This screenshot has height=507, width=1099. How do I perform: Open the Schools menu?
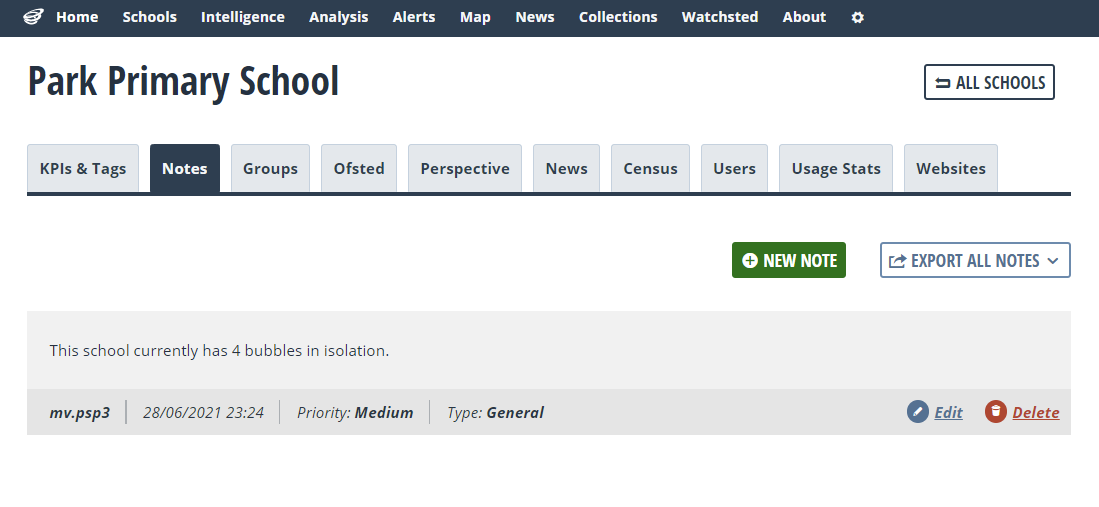coord(149,17)
